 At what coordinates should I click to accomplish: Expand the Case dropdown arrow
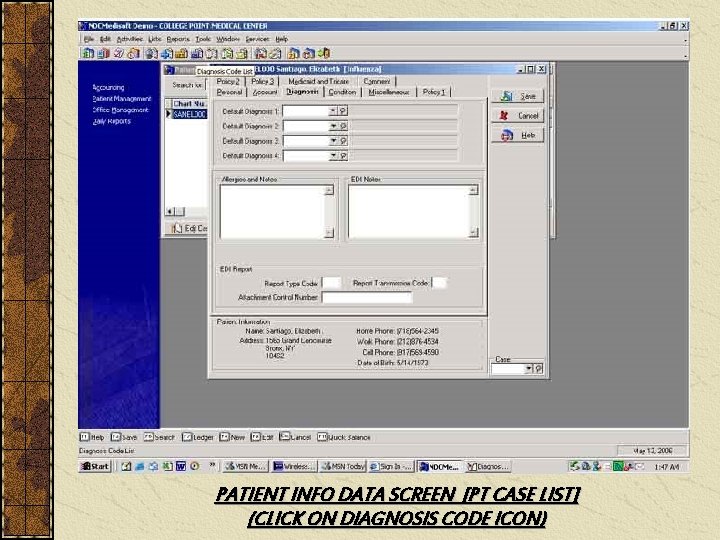(x=529, y=369)
